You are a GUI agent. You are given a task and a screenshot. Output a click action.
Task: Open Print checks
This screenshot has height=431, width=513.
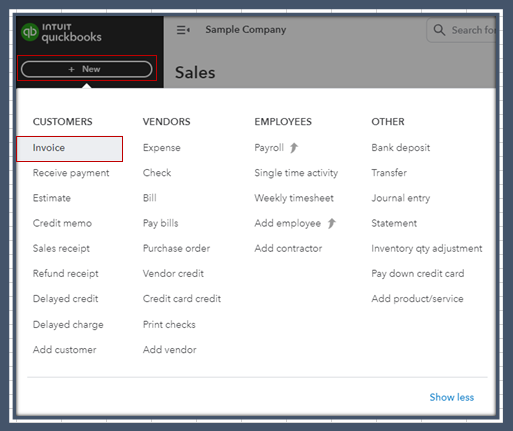(x=169, y=325)
